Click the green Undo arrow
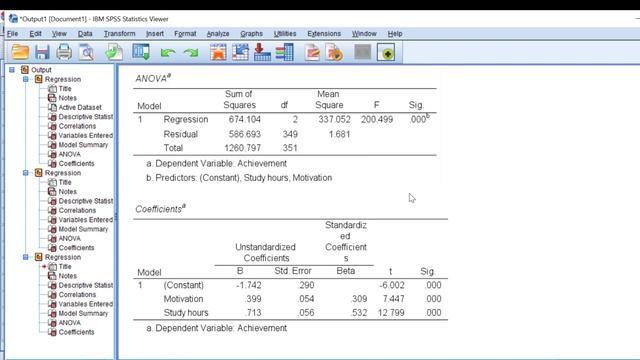This screenshot has width=640, height=360. click(x=168, y=53)
